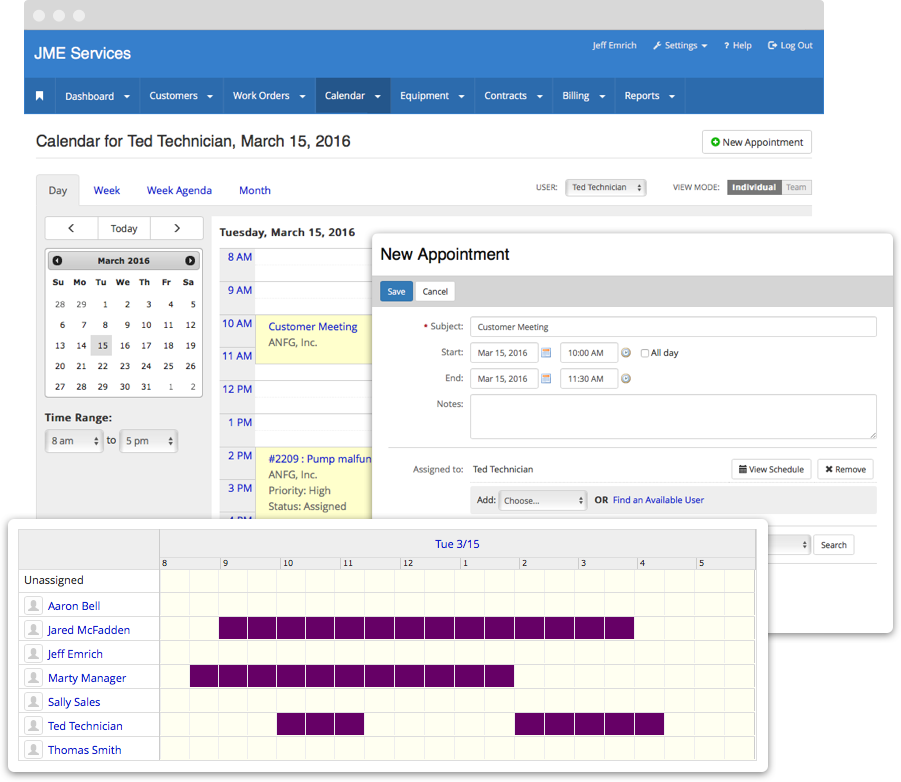Open the 5 pm time range dropdown
This screenshot has height=782, width=901.
[148, 441]
